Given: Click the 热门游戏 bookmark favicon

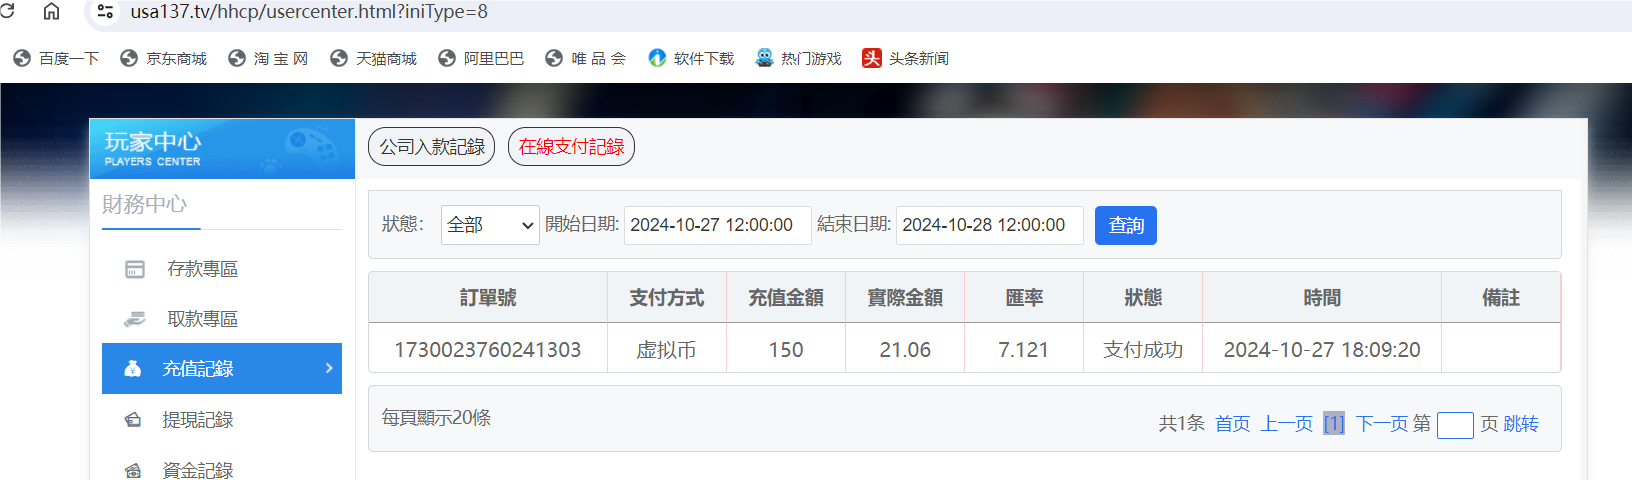Looking at the screenshot, I should (x=764, y=58).
